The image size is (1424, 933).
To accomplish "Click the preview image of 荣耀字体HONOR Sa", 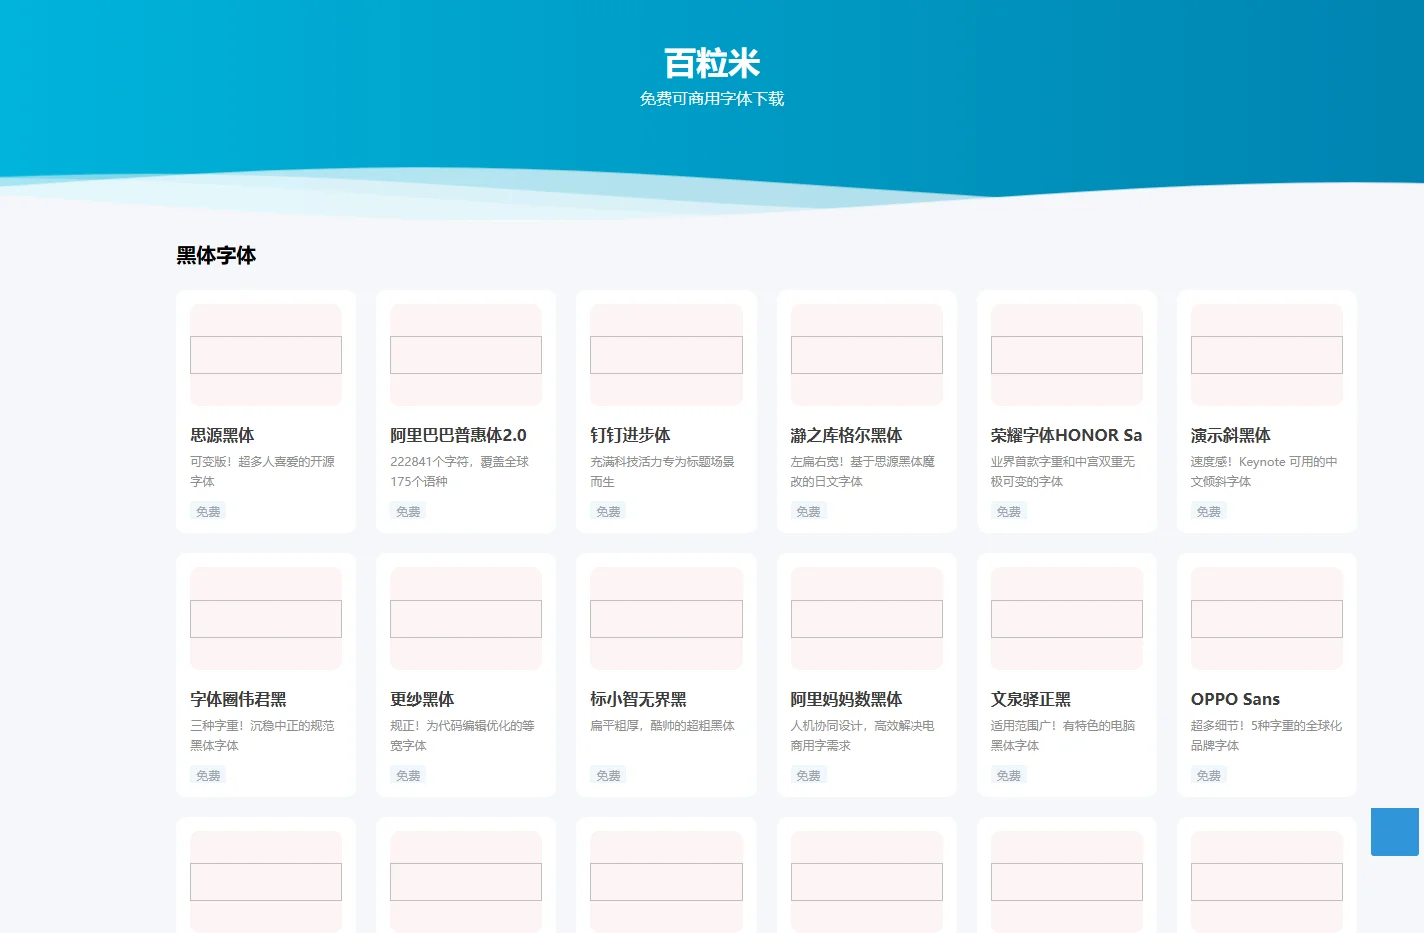I will click(x=1067, y=355).
